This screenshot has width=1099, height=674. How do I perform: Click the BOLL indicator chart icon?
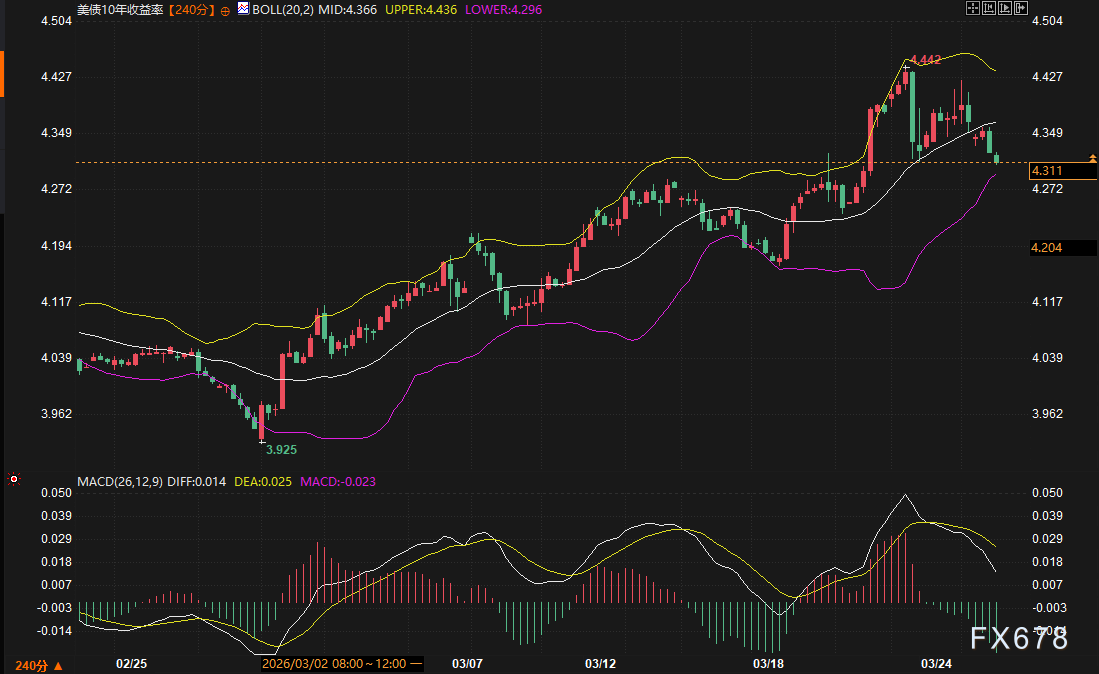click(x=242, y=8)
